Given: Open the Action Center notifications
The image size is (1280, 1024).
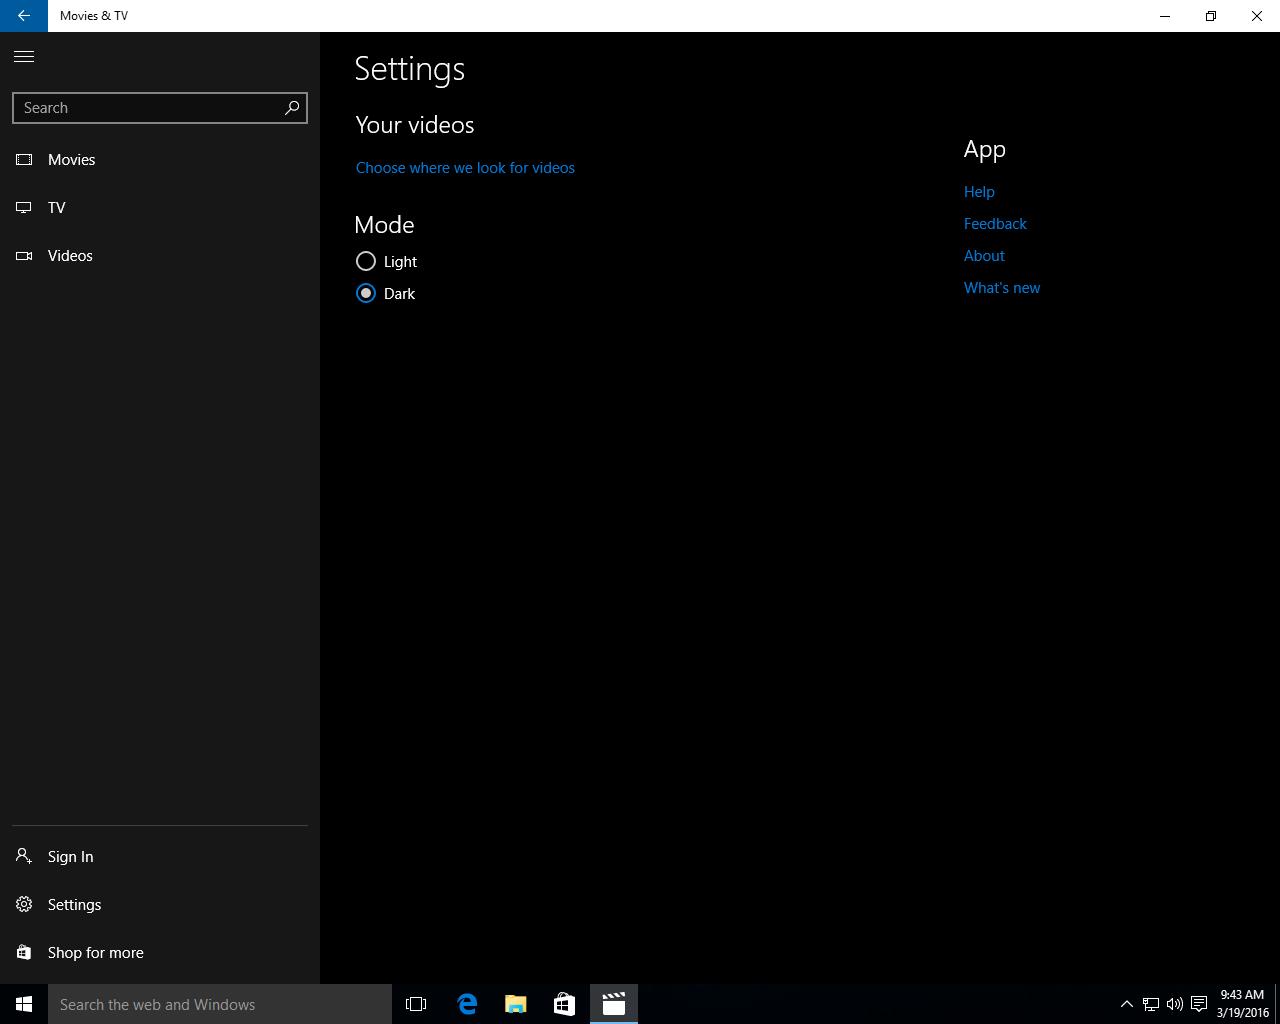Looking at the screenshot, I should [1199, 1004].
